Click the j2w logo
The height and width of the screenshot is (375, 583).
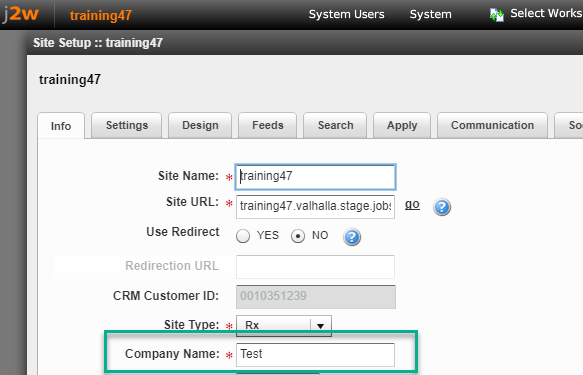click(21, 14)
